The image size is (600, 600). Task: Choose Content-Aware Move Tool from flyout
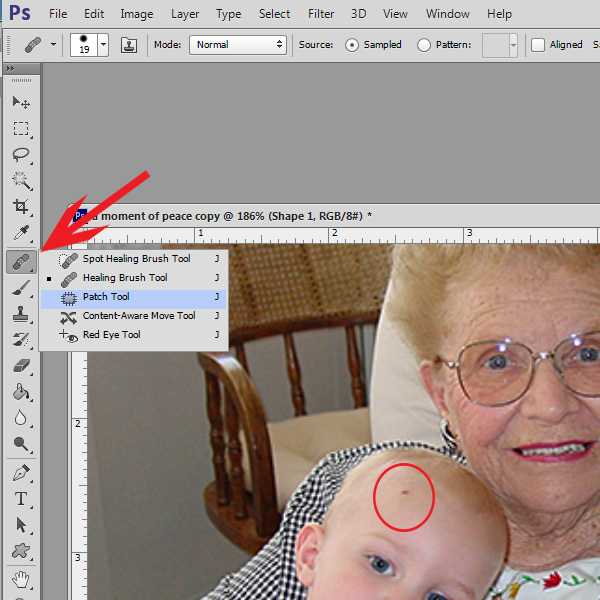pyautogui.click(x=134, y=316)
